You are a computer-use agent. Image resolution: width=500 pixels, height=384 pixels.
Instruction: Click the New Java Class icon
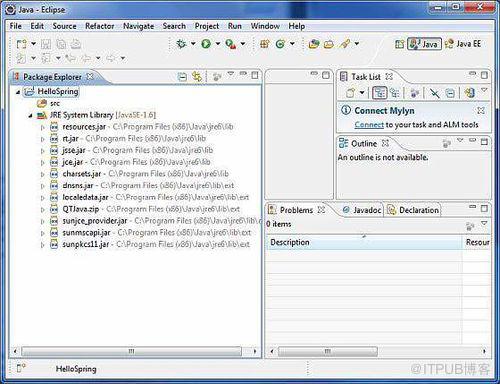[x=280, y=44]
